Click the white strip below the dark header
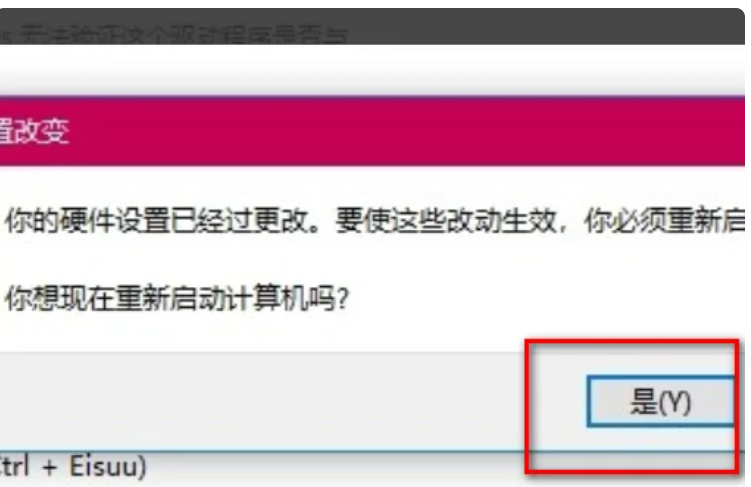751x487 pixels. click(x=372, y=70)
